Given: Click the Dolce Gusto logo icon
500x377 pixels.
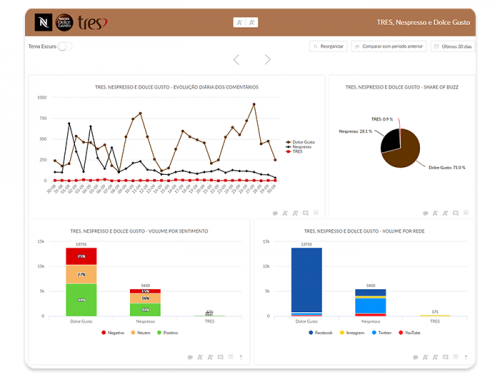Looking at the screenshot, I should point(64,22).
